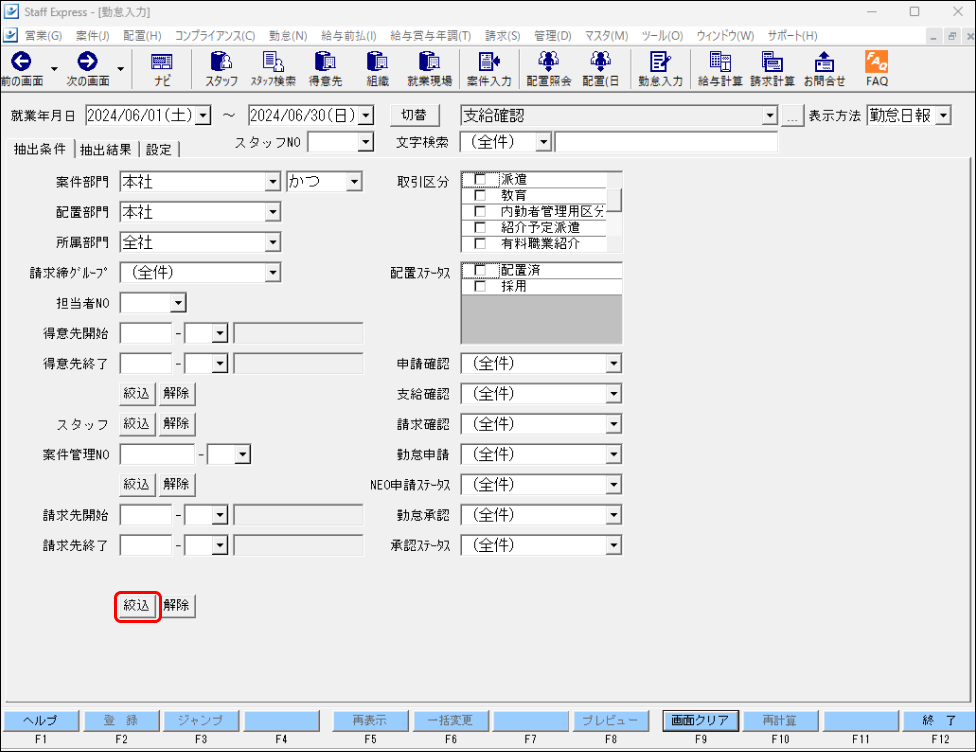The width and height of the screenshot is (976, 752).
Task: Go back with 前の画面 arrow icon
Action: (21, 61)
